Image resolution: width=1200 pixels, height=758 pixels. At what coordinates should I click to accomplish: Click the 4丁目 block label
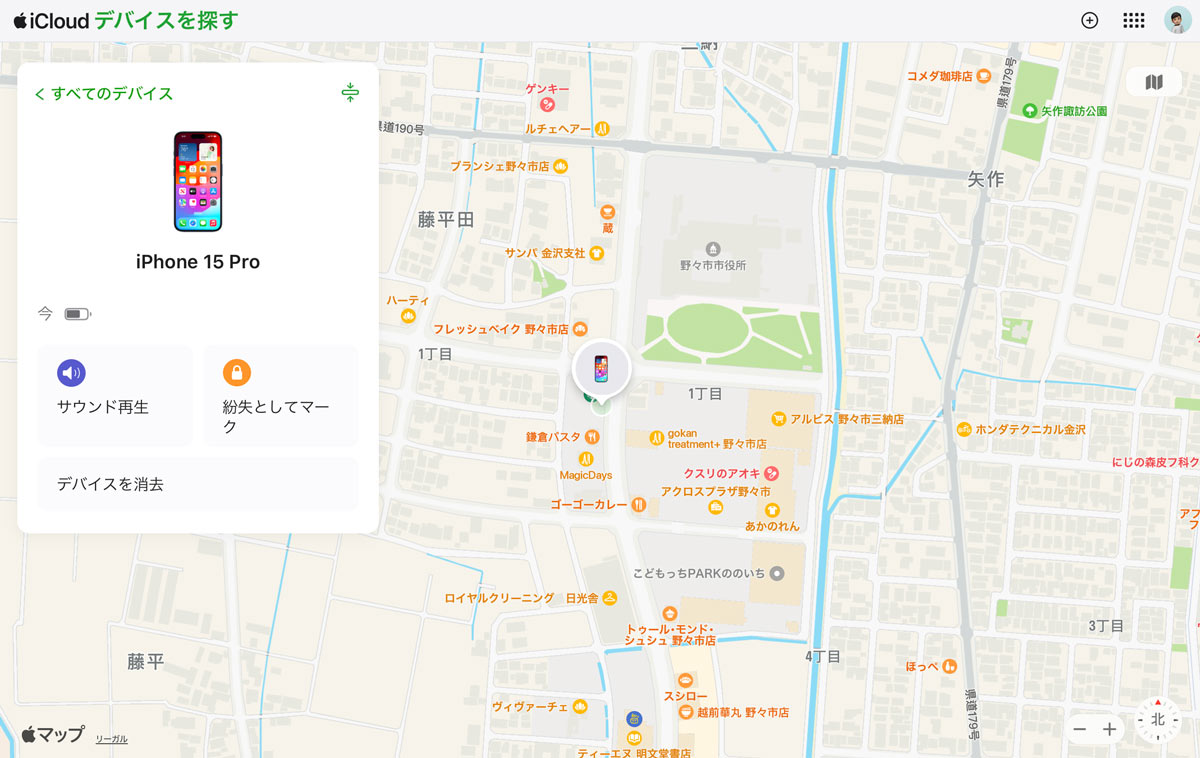click(x=823, y=657)
